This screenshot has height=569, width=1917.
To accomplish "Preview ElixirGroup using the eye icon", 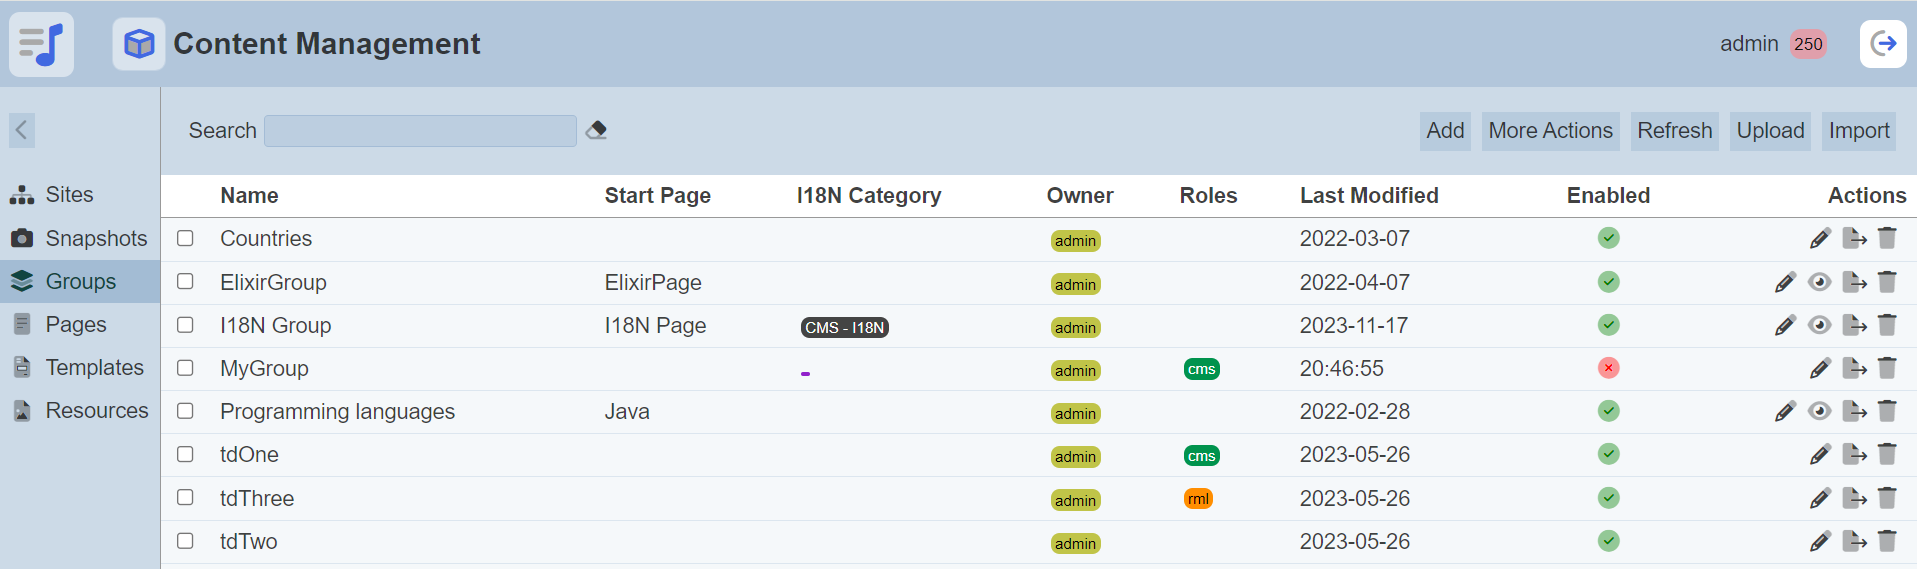I will [x=1820, y=282].
